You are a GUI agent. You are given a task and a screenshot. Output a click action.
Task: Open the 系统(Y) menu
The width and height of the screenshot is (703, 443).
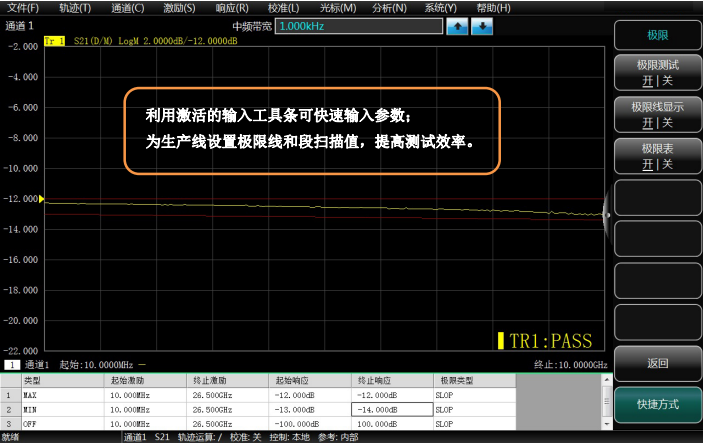pos(441,8)
